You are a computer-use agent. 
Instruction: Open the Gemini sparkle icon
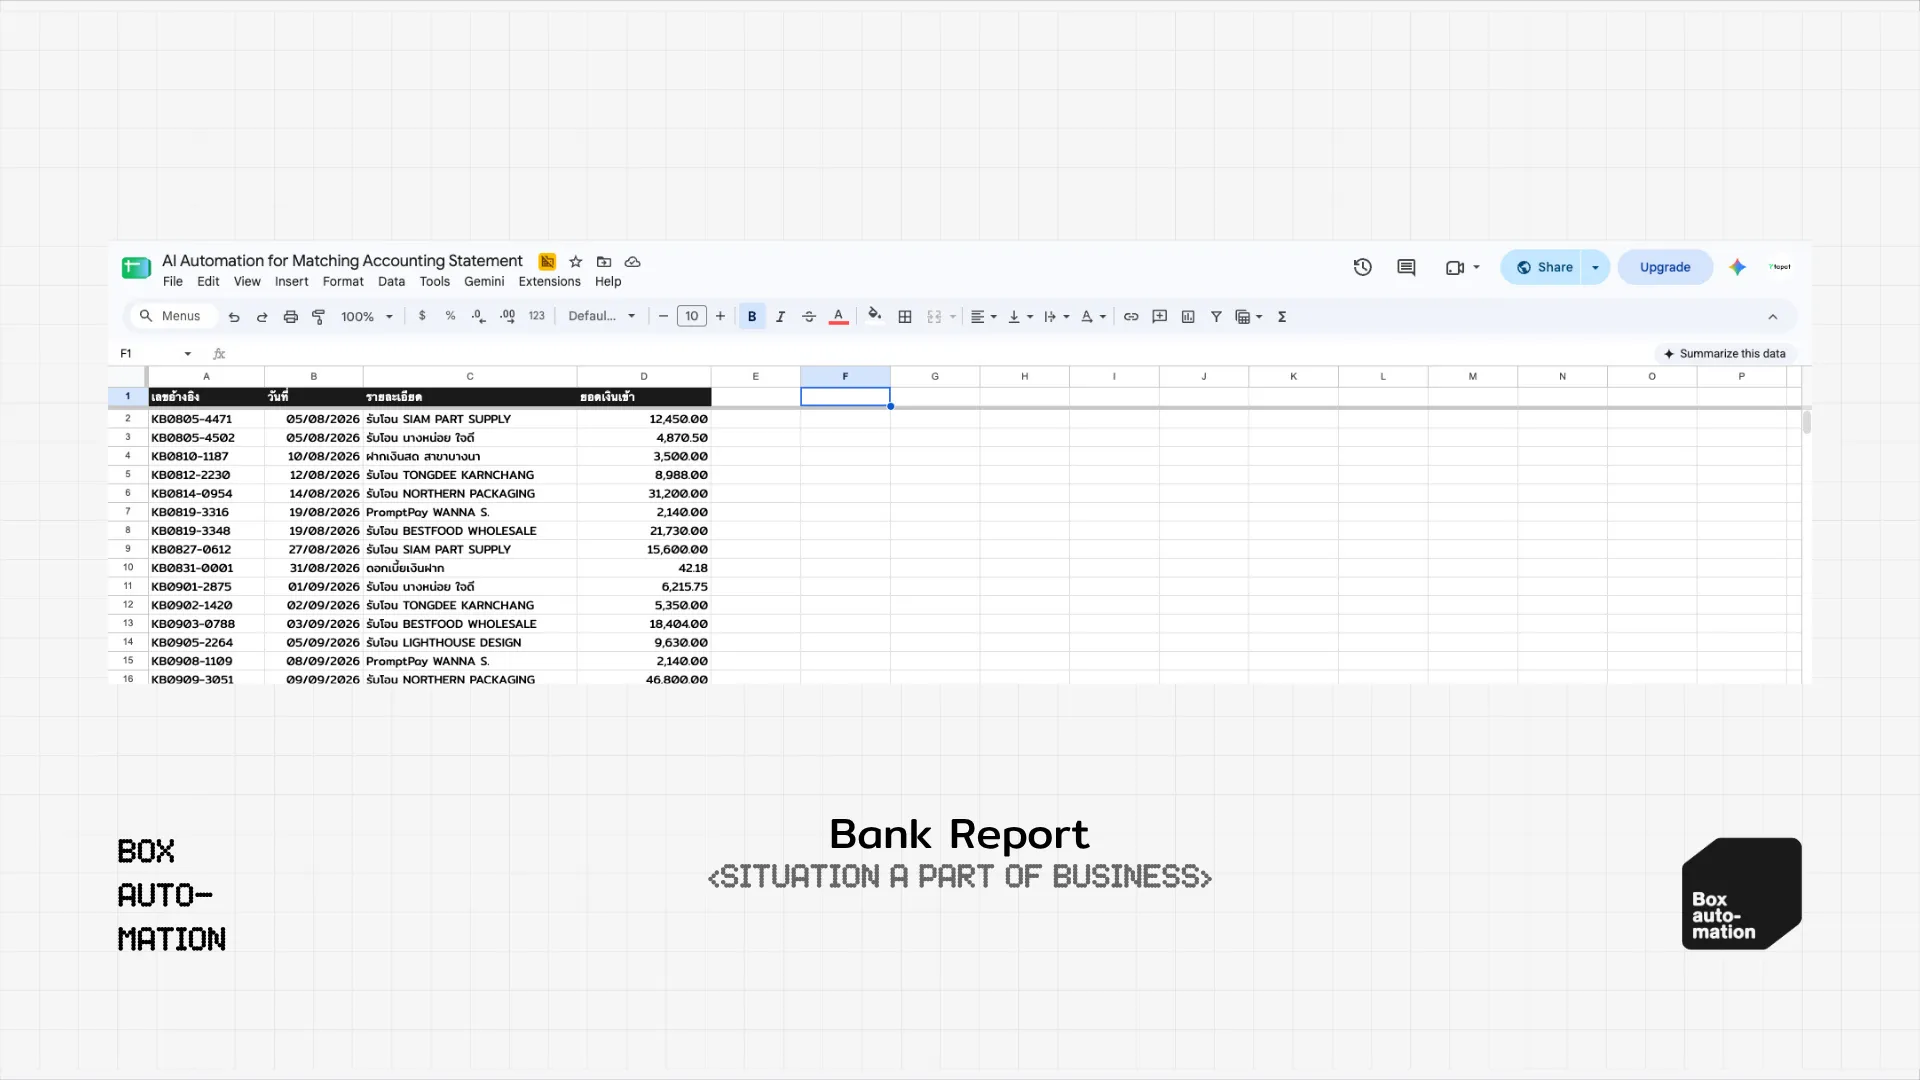(x=1737, y=267)
